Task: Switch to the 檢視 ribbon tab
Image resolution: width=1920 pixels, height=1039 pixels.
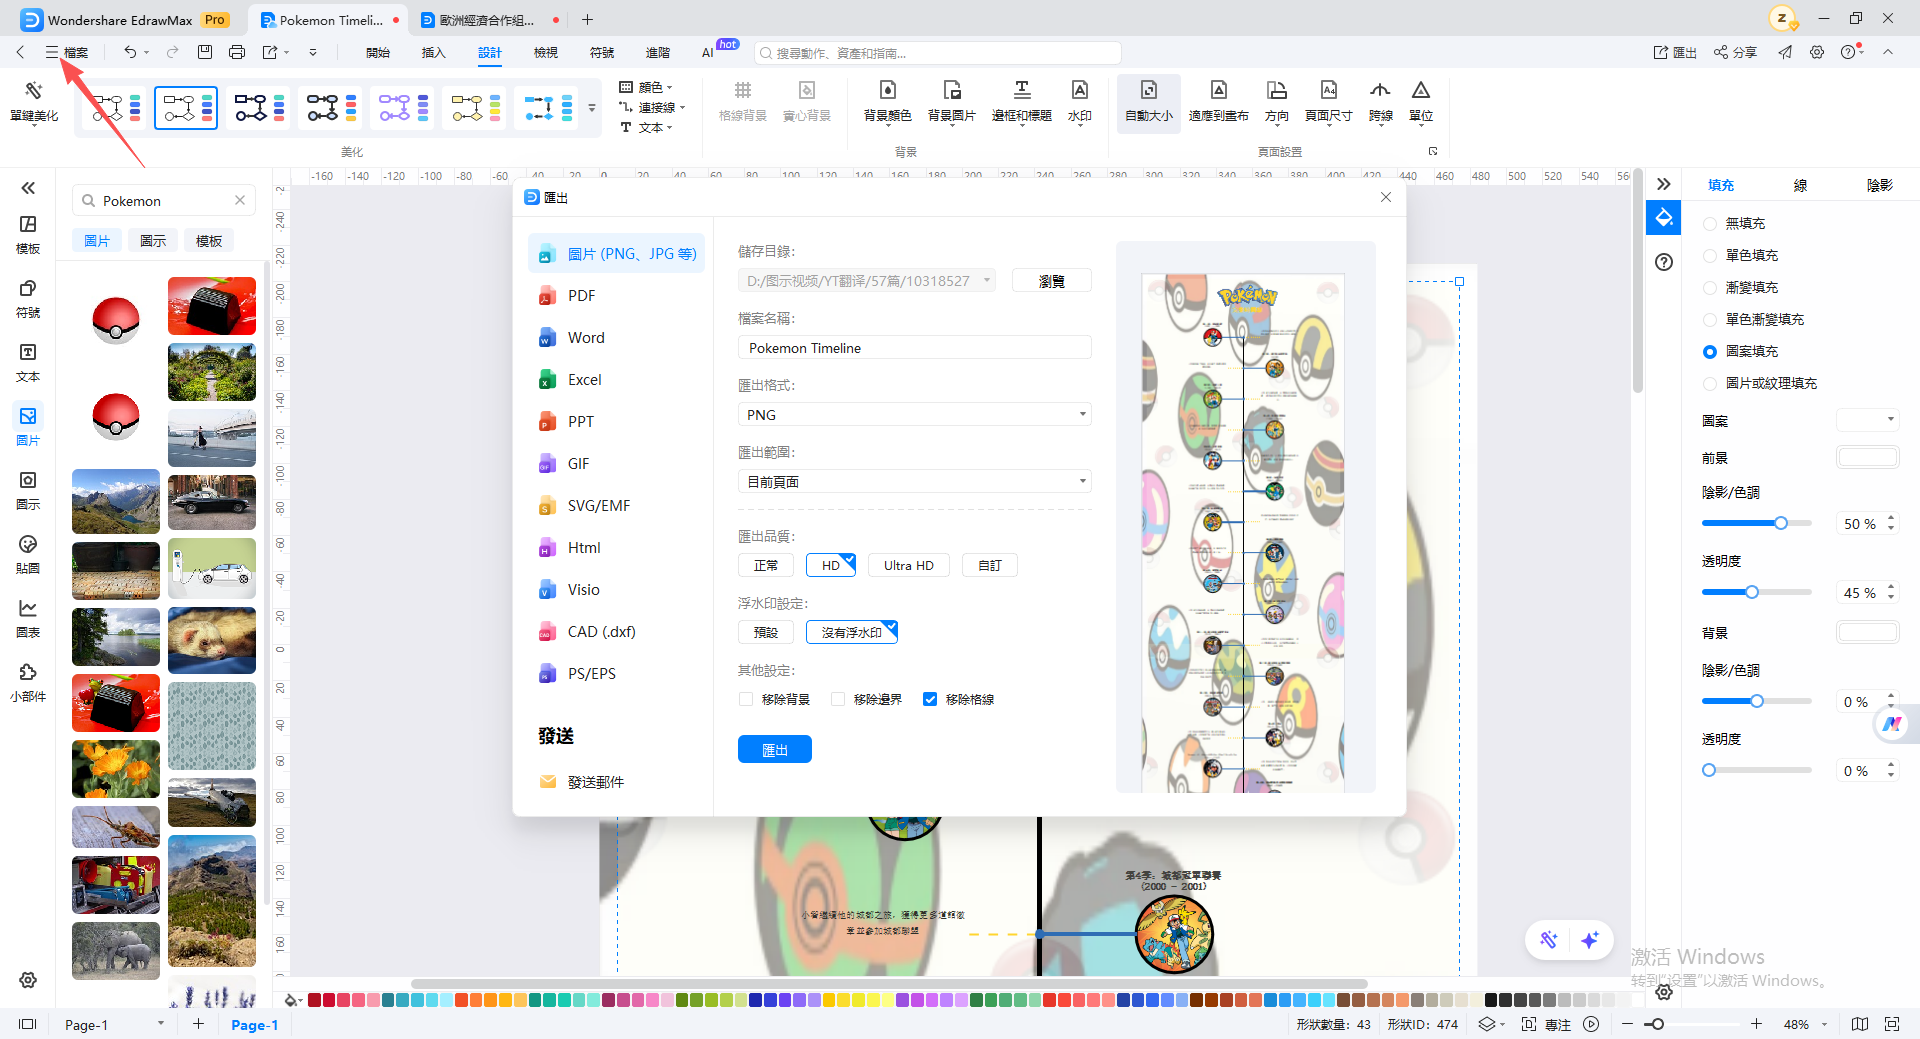Action: [x=546, y=52]
